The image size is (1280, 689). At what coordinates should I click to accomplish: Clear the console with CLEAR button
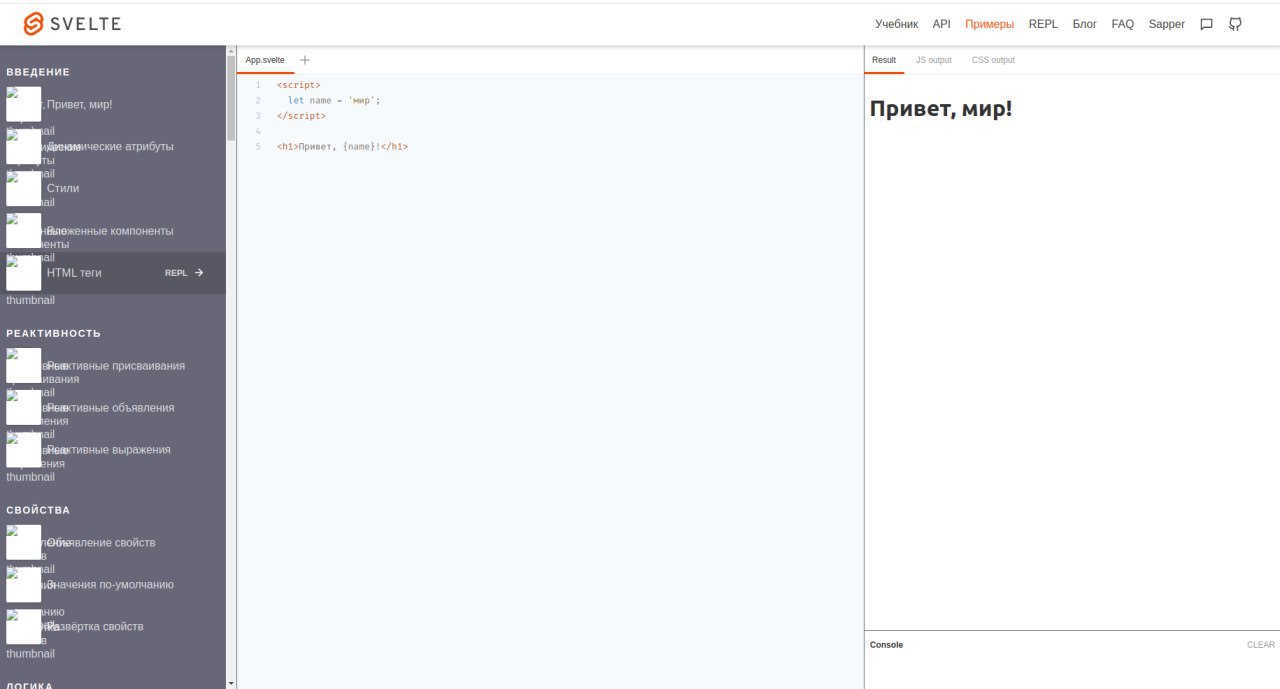(1261, 645)
